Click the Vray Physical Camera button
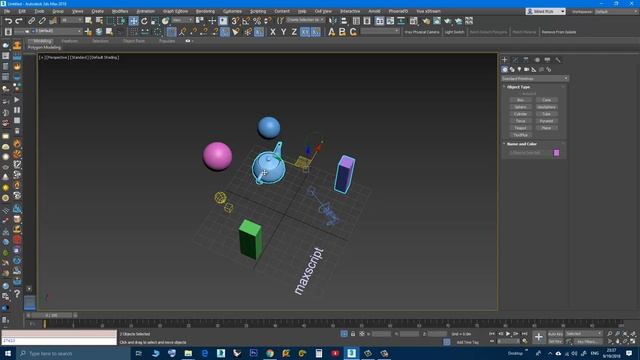The height and width of the screenshot is (360, 640). coord(422,32)
